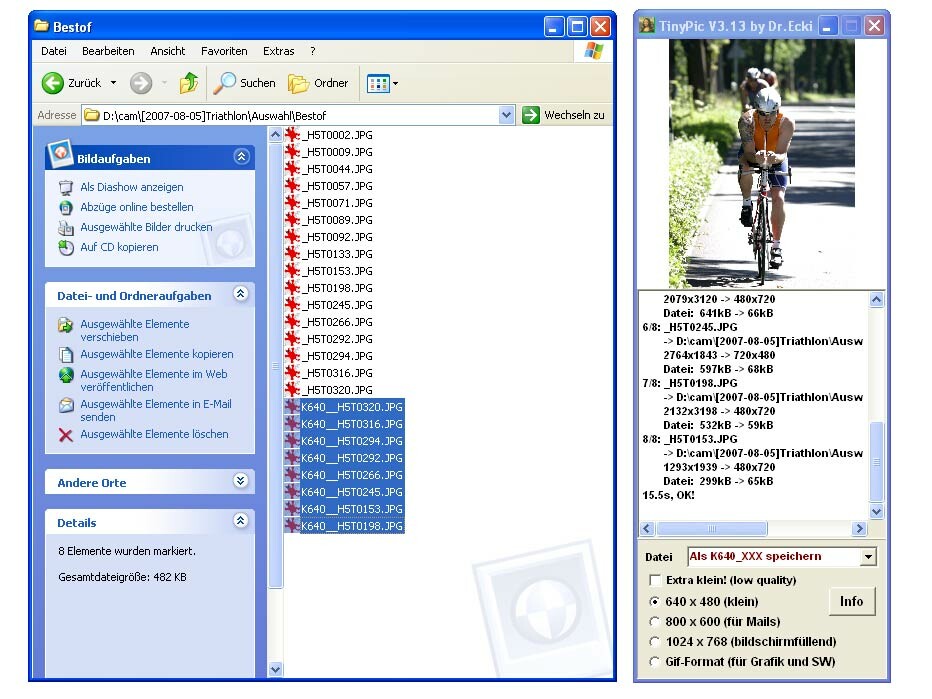The image size is (932, 699).
Task: Open the Favoriten menu
Action: click(x=224, y=51)
